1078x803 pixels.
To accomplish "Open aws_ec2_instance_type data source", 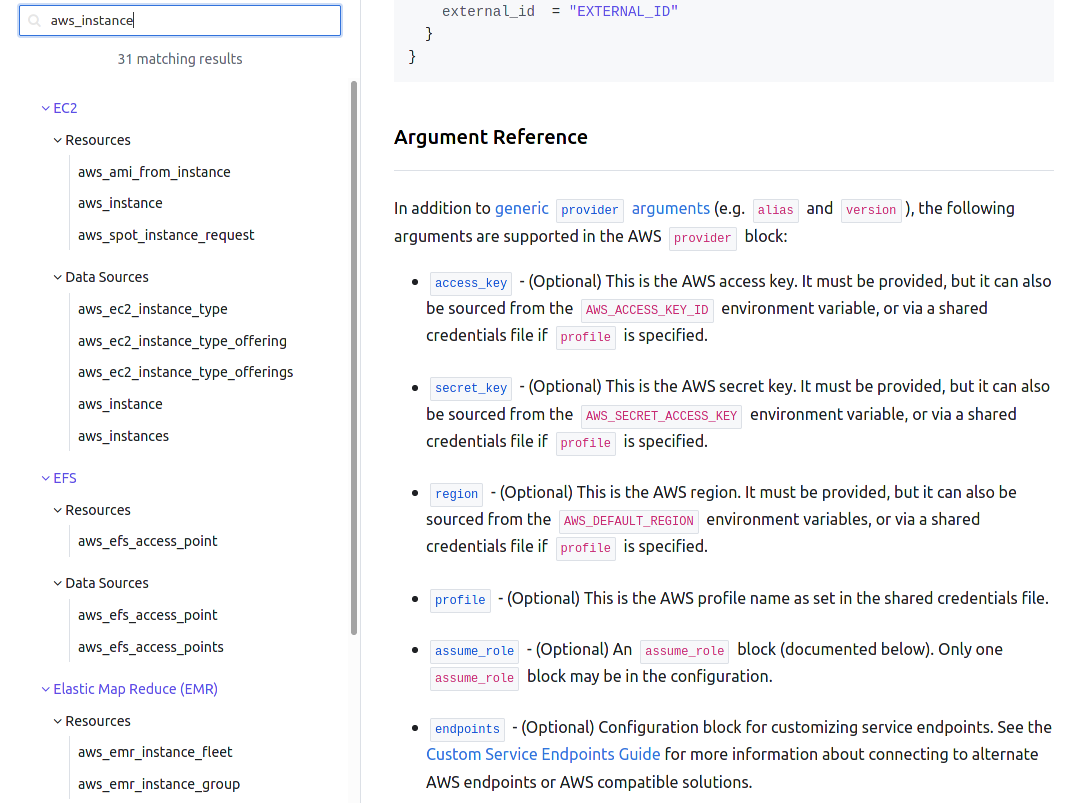I will [153, 309].
